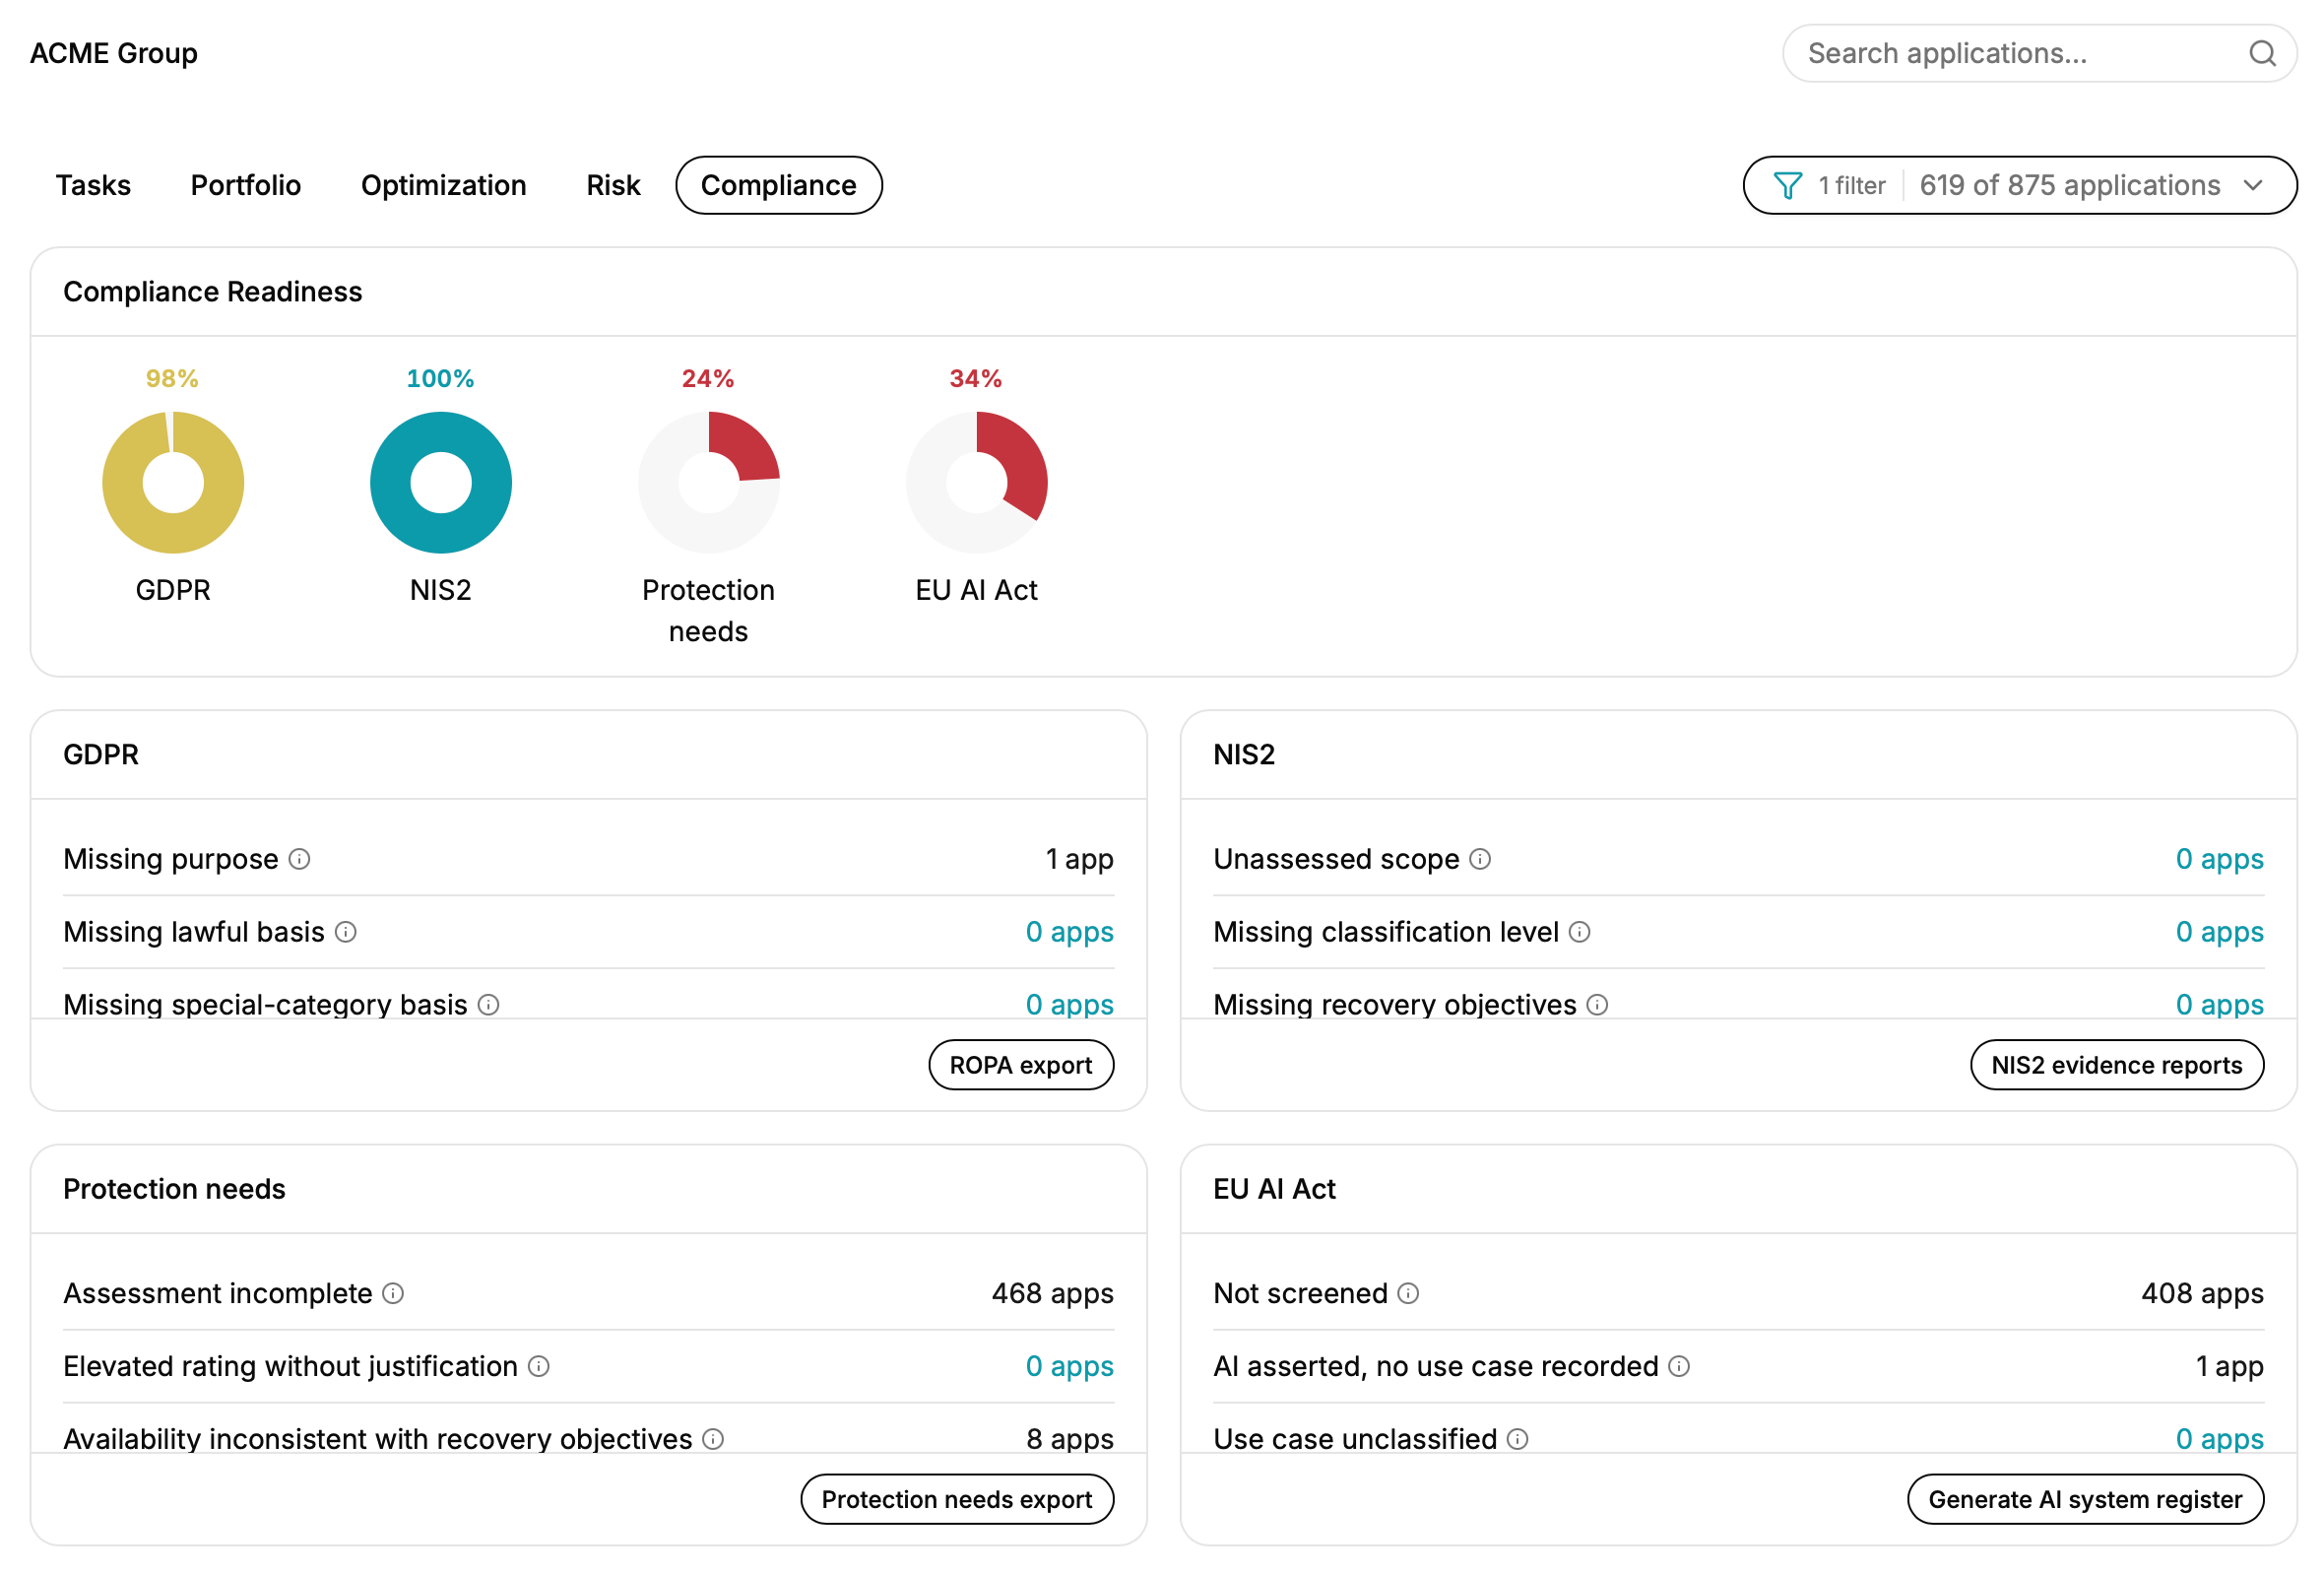Click info icon beside Missing lawful basis

pos(346,932)
